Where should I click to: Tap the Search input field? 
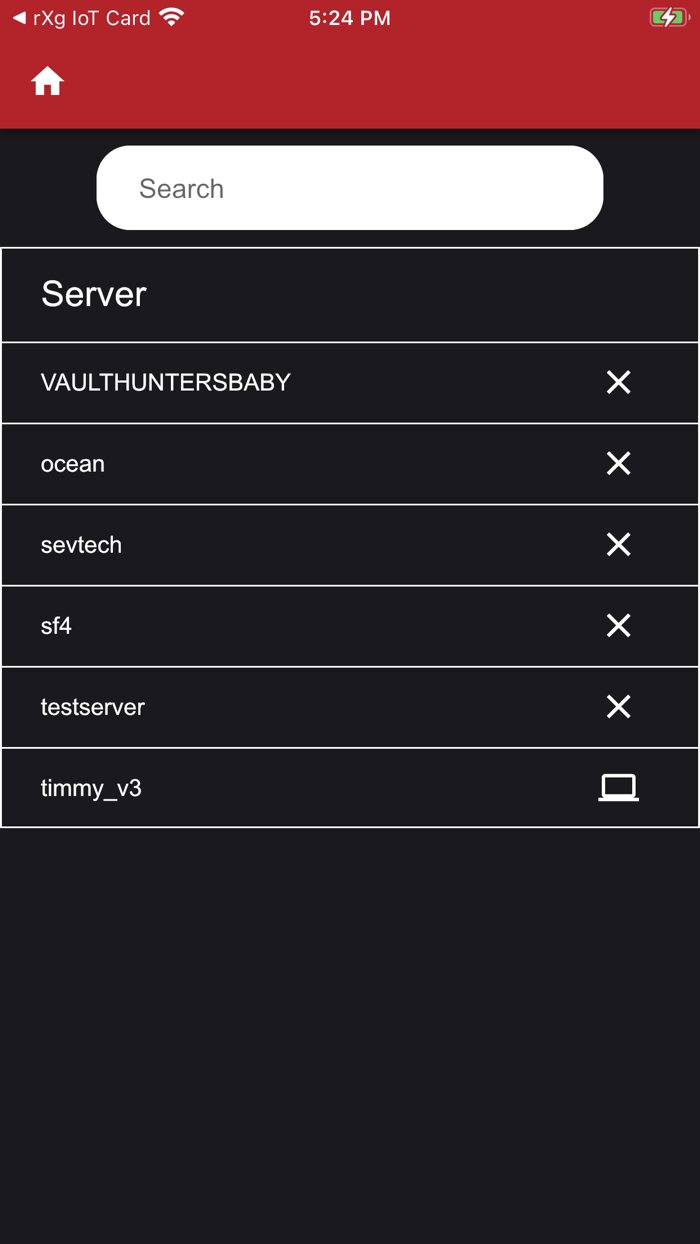(350, 187)
